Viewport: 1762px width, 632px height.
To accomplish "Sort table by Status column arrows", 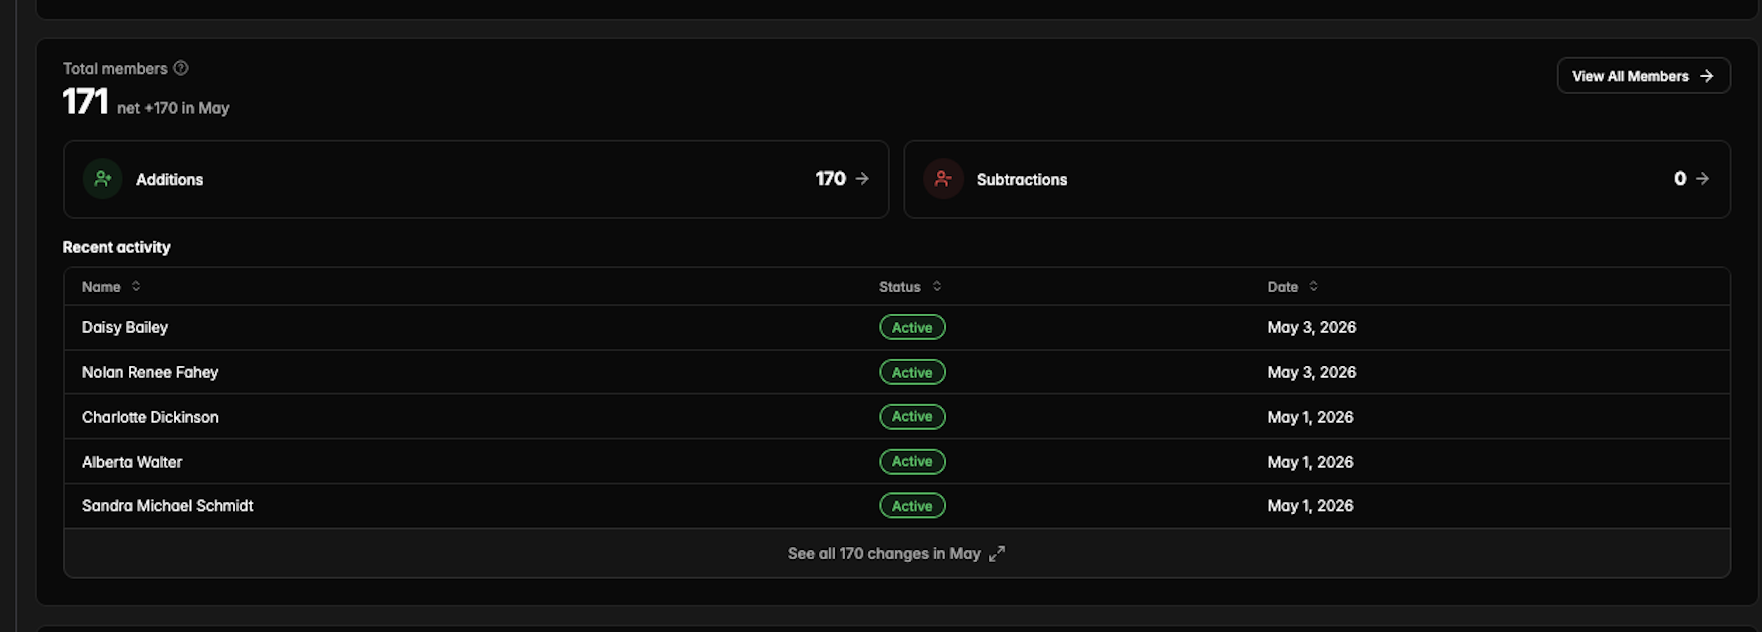I will tap(937, 286).
